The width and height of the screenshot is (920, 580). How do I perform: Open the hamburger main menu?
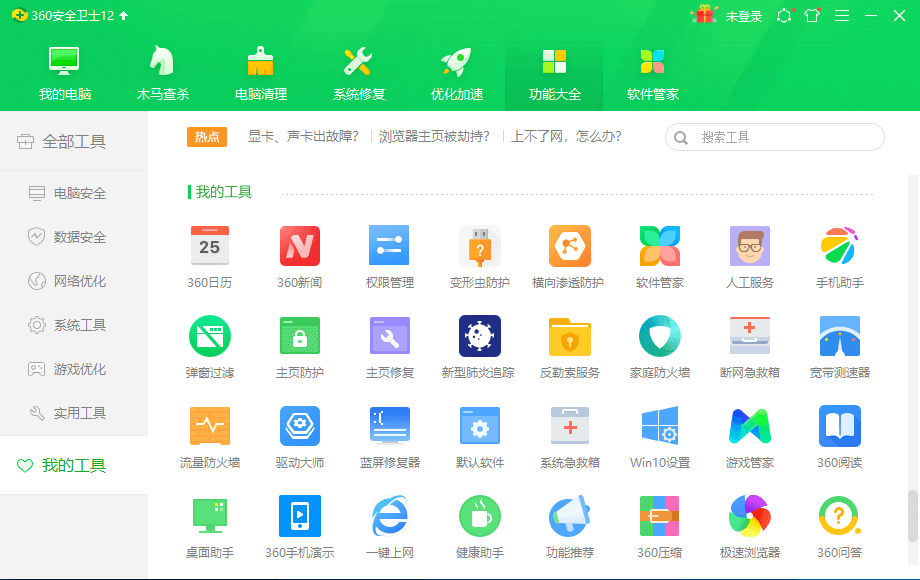click(842, 15)
